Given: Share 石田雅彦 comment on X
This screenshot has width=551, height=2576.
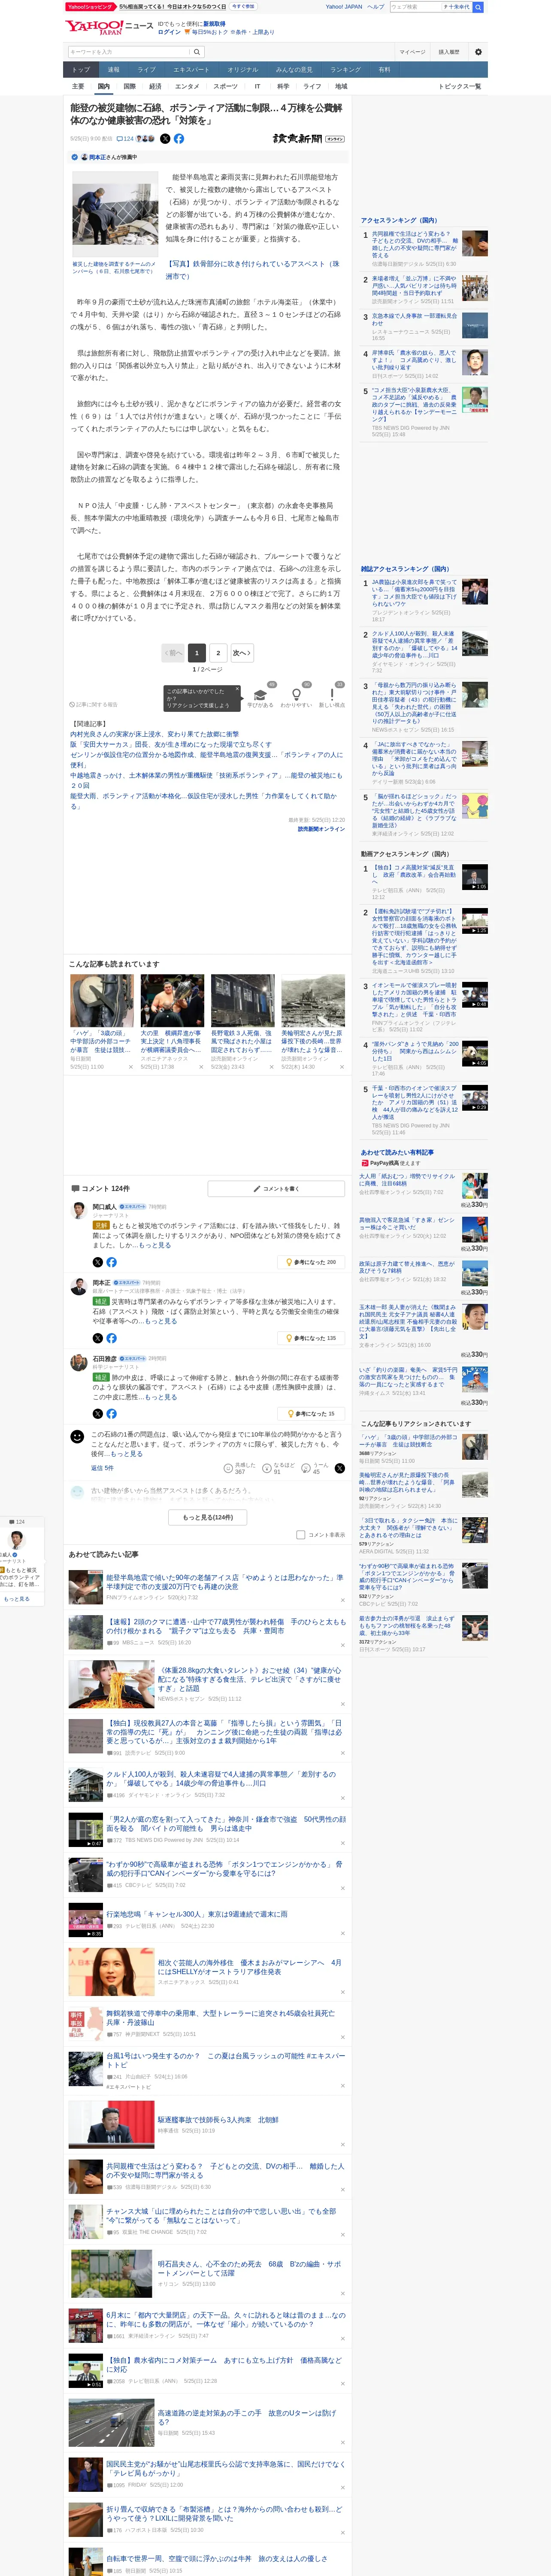Looking at the screenshot, I should click(x=97, y=1414).
